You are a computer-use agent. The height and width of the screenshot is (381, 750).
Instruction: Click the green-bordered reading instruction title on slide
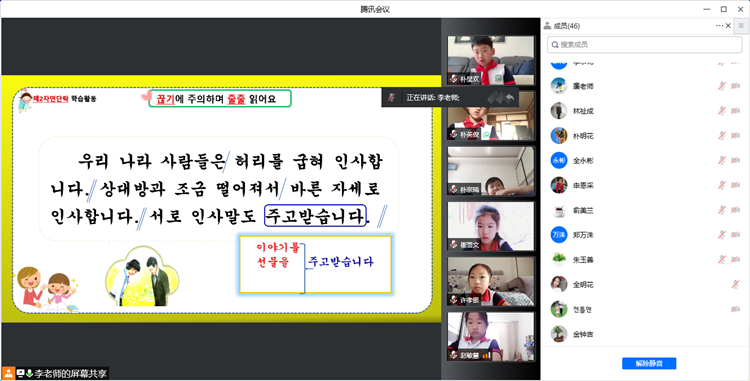(220, 99)
